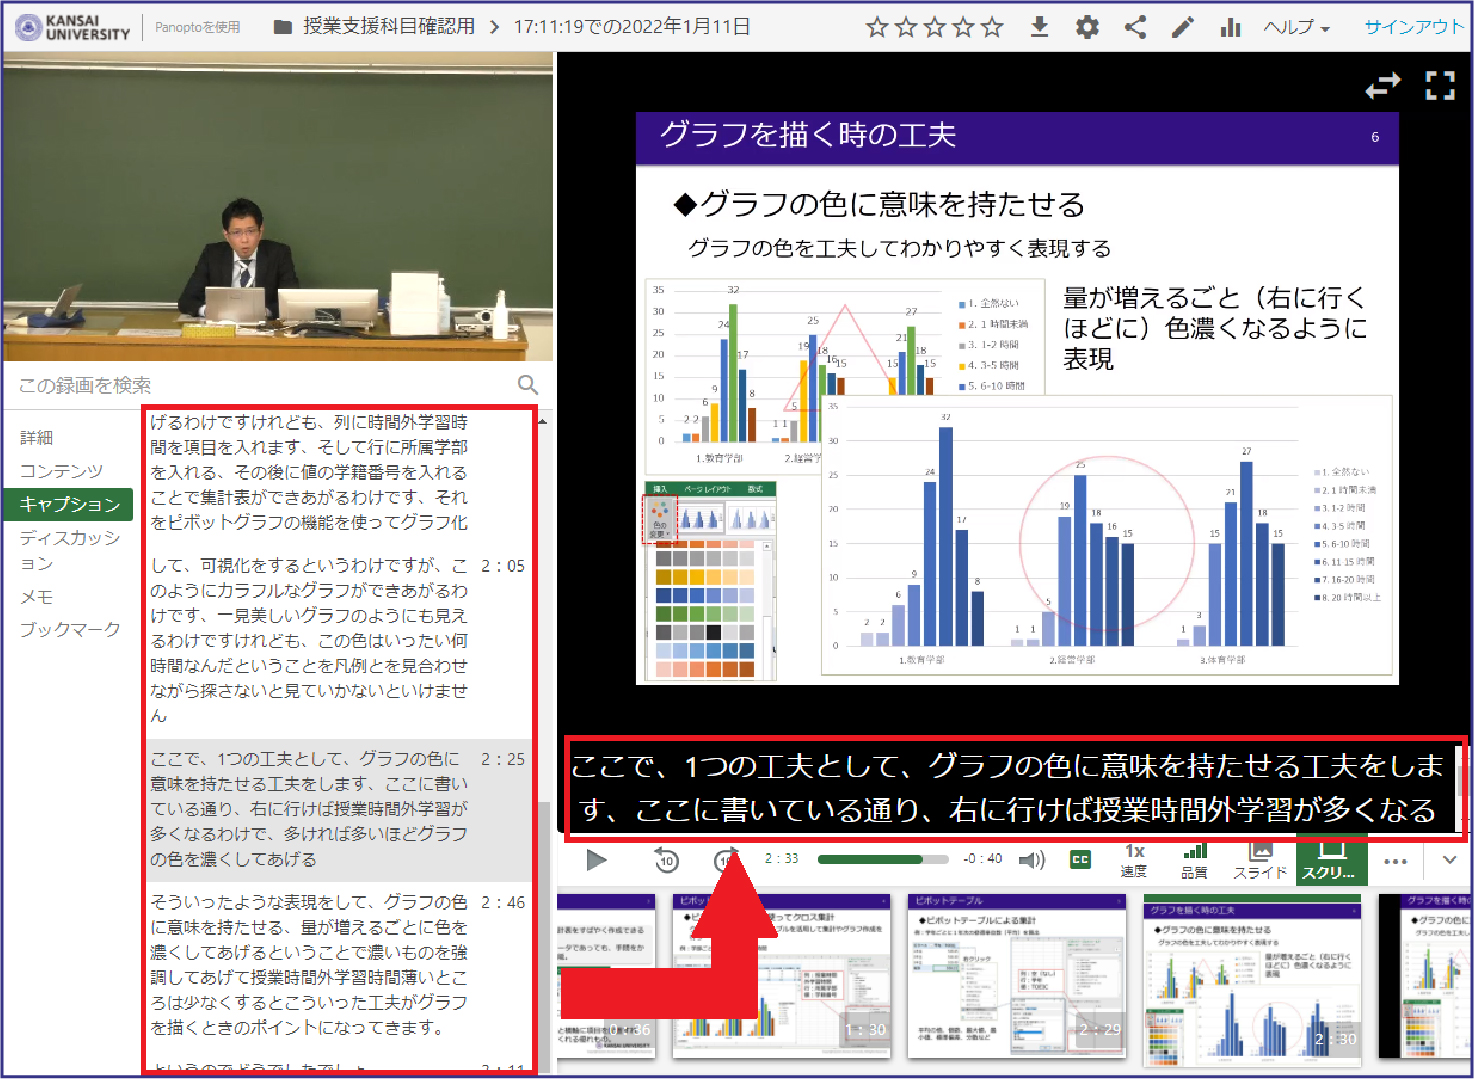Swap primary and secondary video streams
This screenshot has height=1079, width=1474.
pyautogui.click(x=1383, y=87)
